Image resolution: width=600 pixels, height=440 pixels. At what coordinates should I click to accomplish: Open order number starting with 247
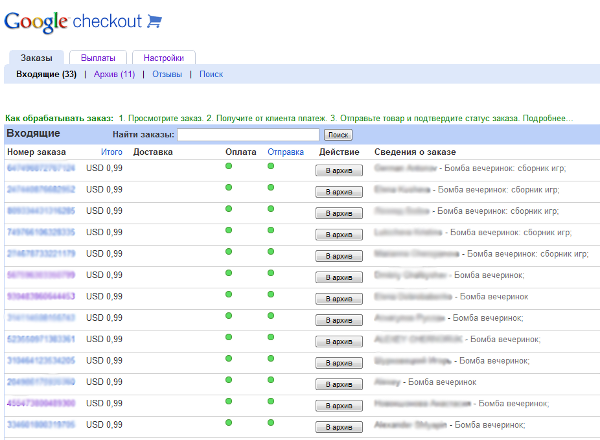[41, 189]
